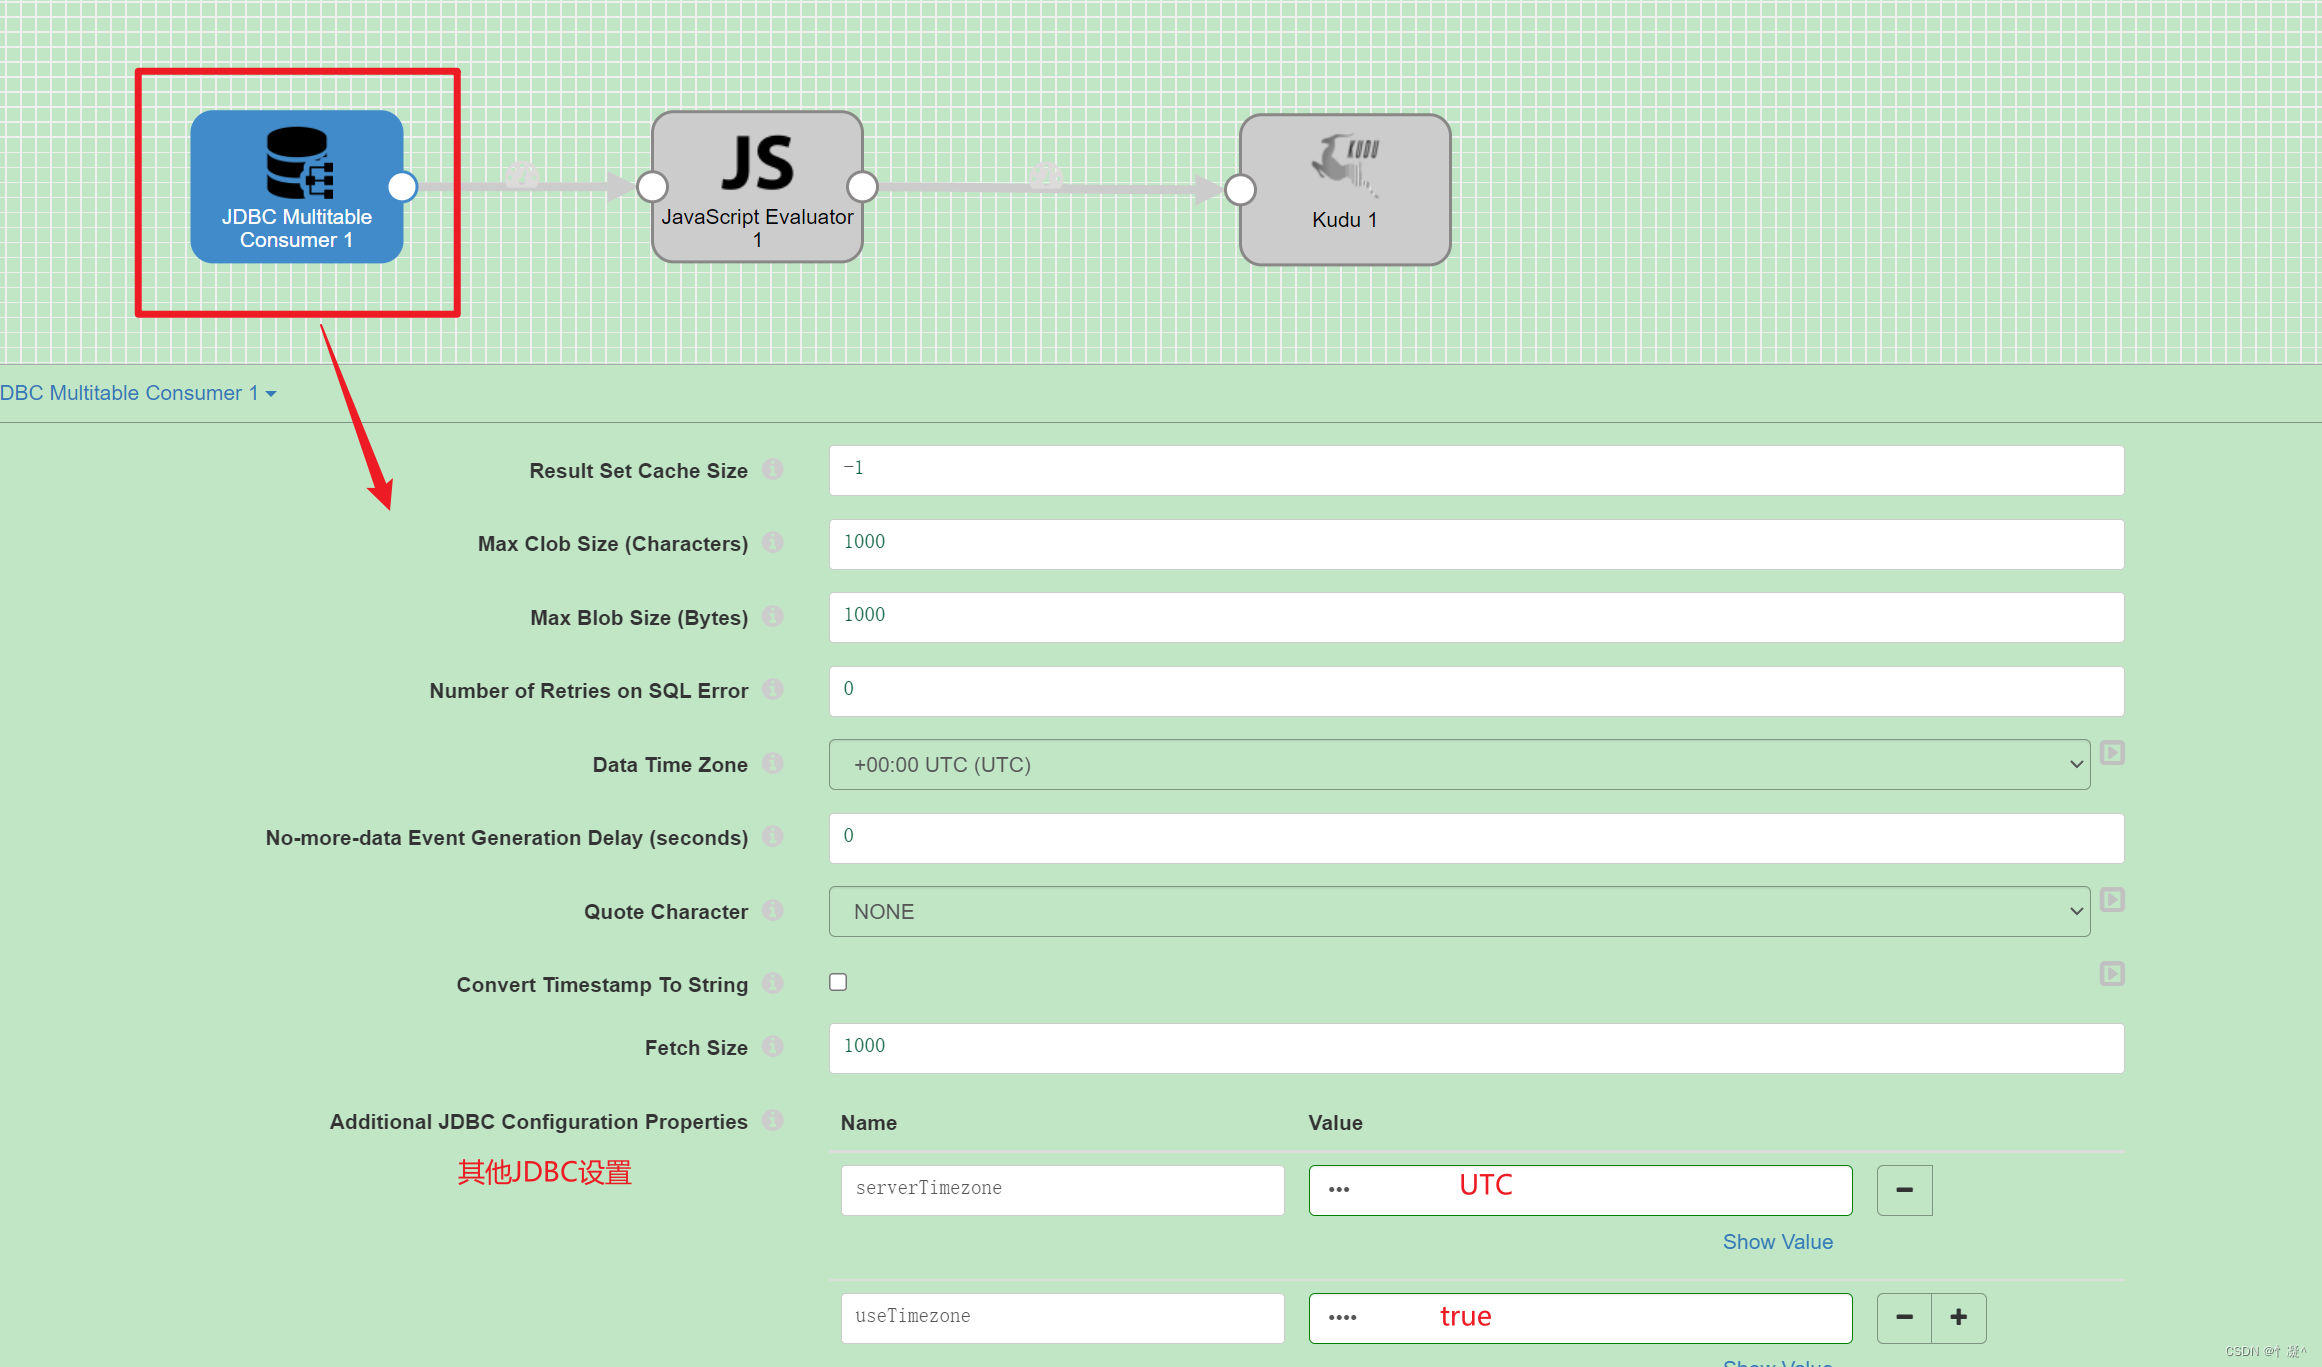Click the runtime parameter icon next to Data Time Zone
Screen dimensions: 2322x1367
[2112, 752]
